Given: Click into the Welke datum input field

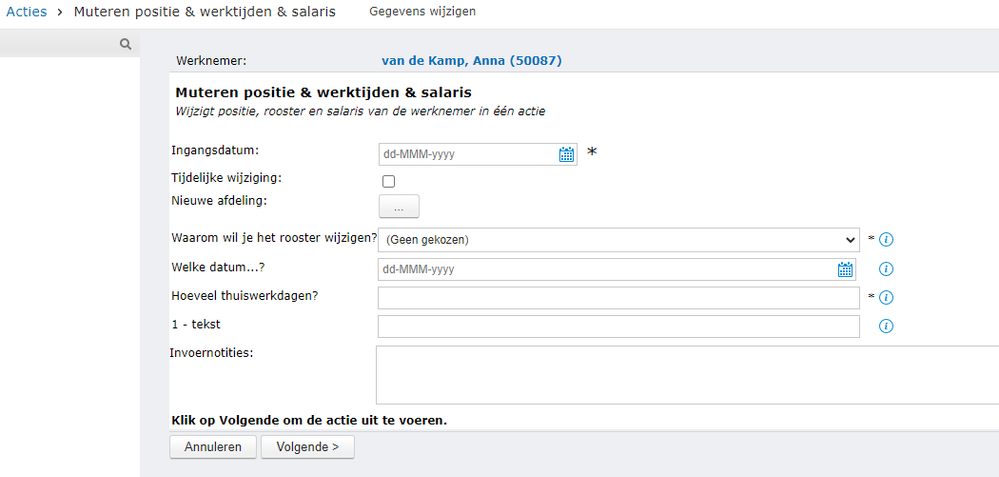Looking at the screenshot, I should [x=605, y=269].
